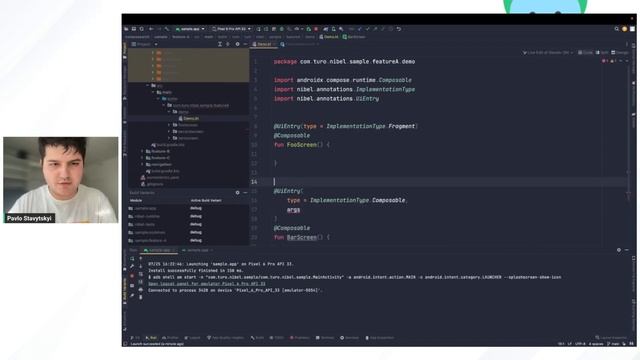Screen dimensions: 640x360
Task: Open device dropdown 'Pixel 6 Pro API 33'
Action: pos(231,29)
